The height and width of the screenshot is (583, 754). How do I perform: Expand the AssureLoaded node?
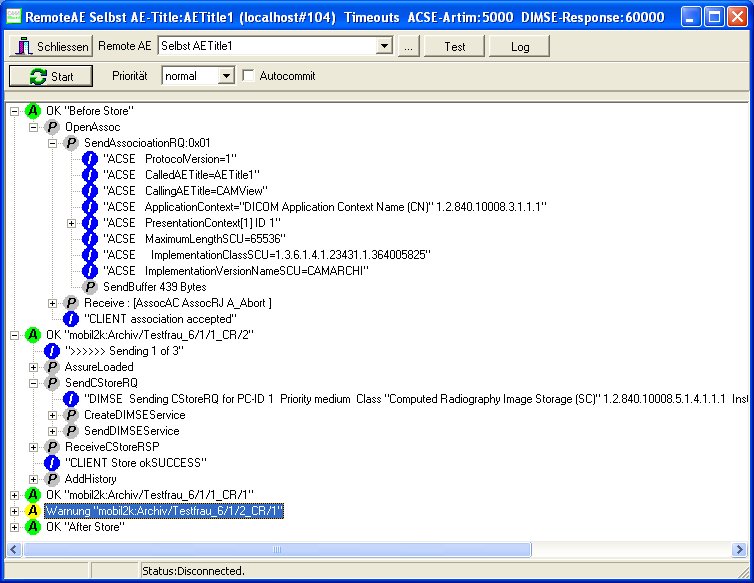(33, 367)
